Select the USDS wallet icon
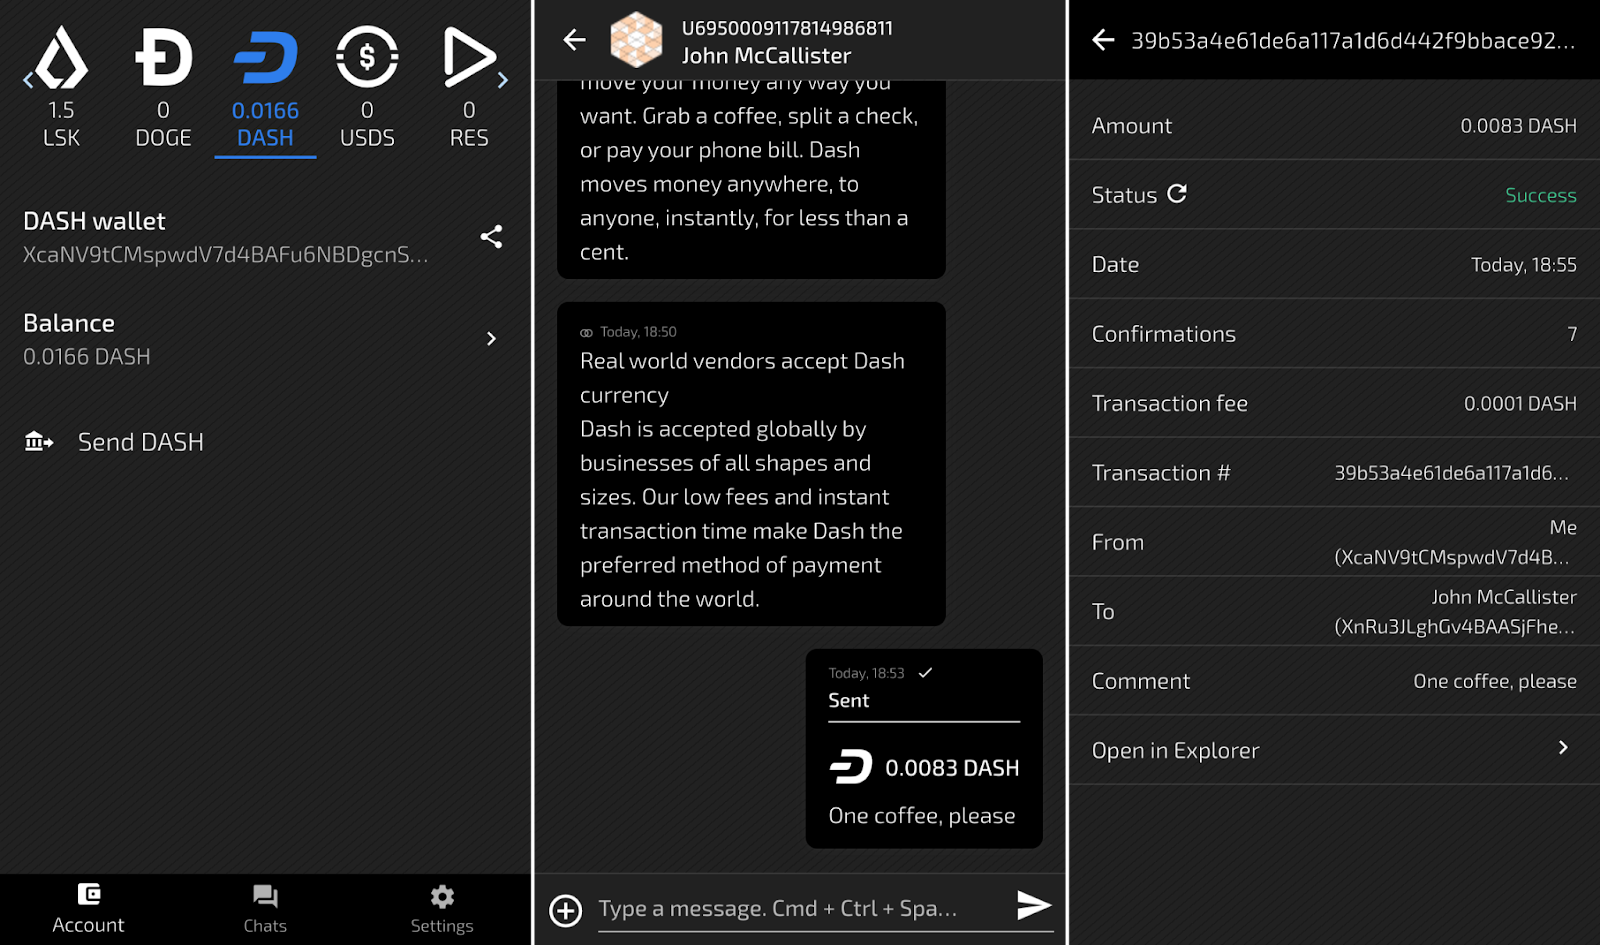 point(367,57)
